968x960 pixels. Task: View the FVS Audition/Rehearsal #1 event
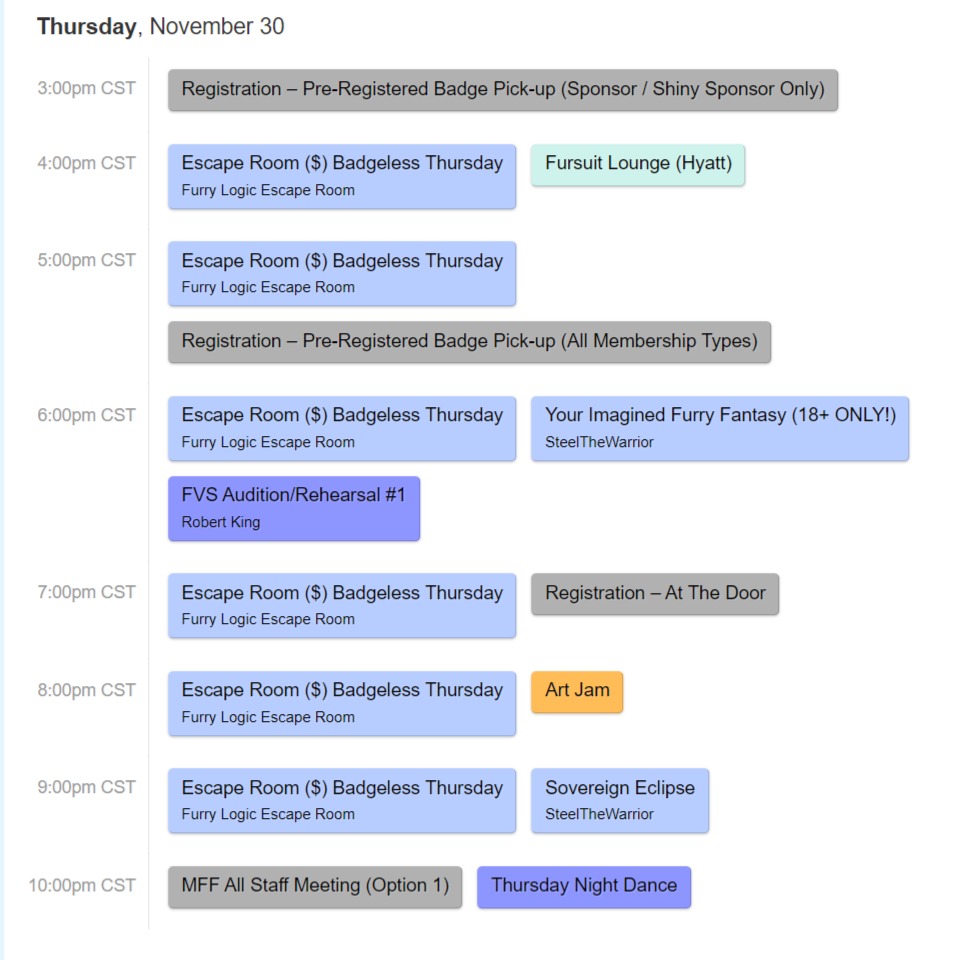point(294,508)
